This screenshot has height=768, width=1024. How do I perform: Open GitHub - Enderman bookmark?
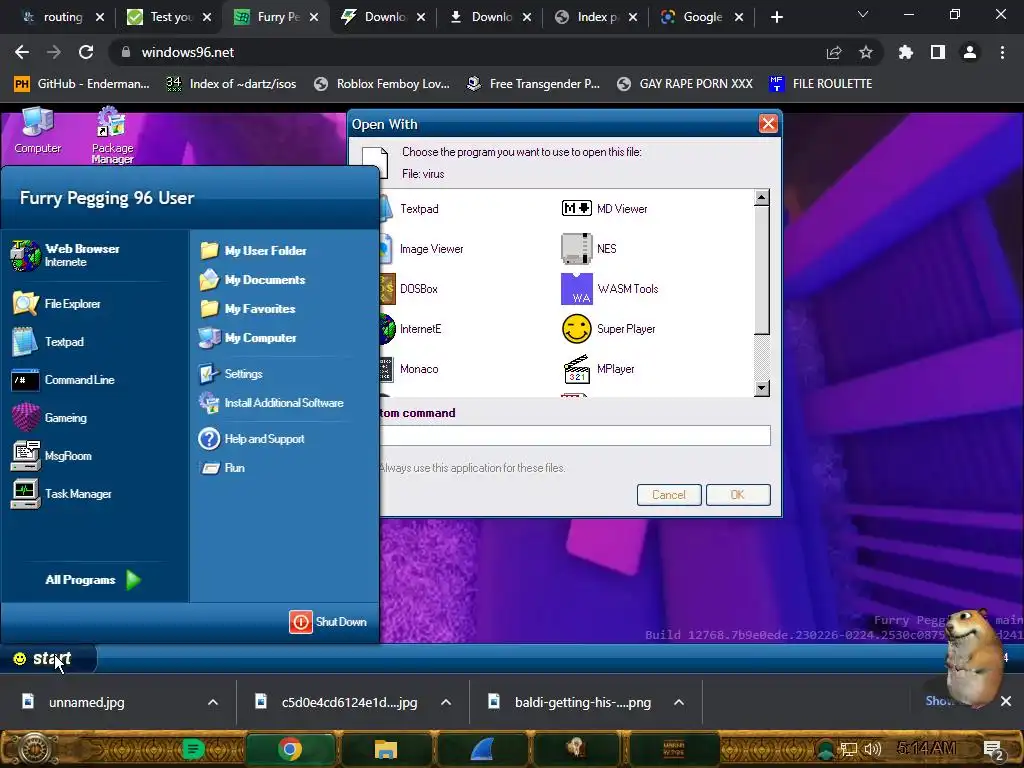[82, 84]
